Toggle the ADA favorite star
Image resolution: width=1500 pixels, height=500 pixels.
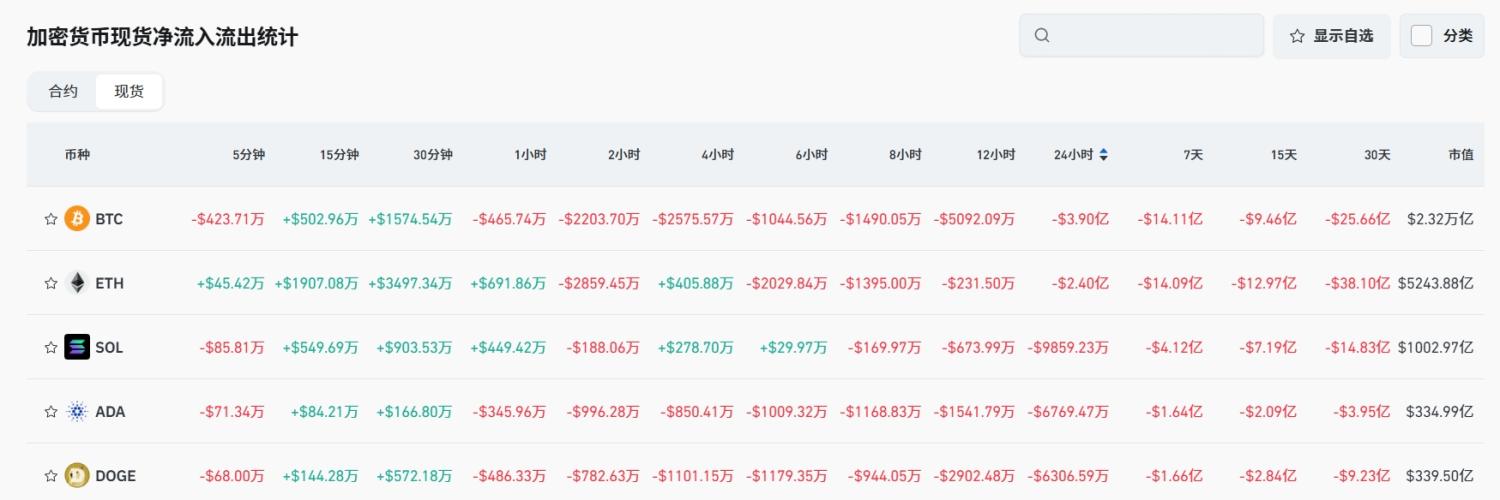coord(51,411)
